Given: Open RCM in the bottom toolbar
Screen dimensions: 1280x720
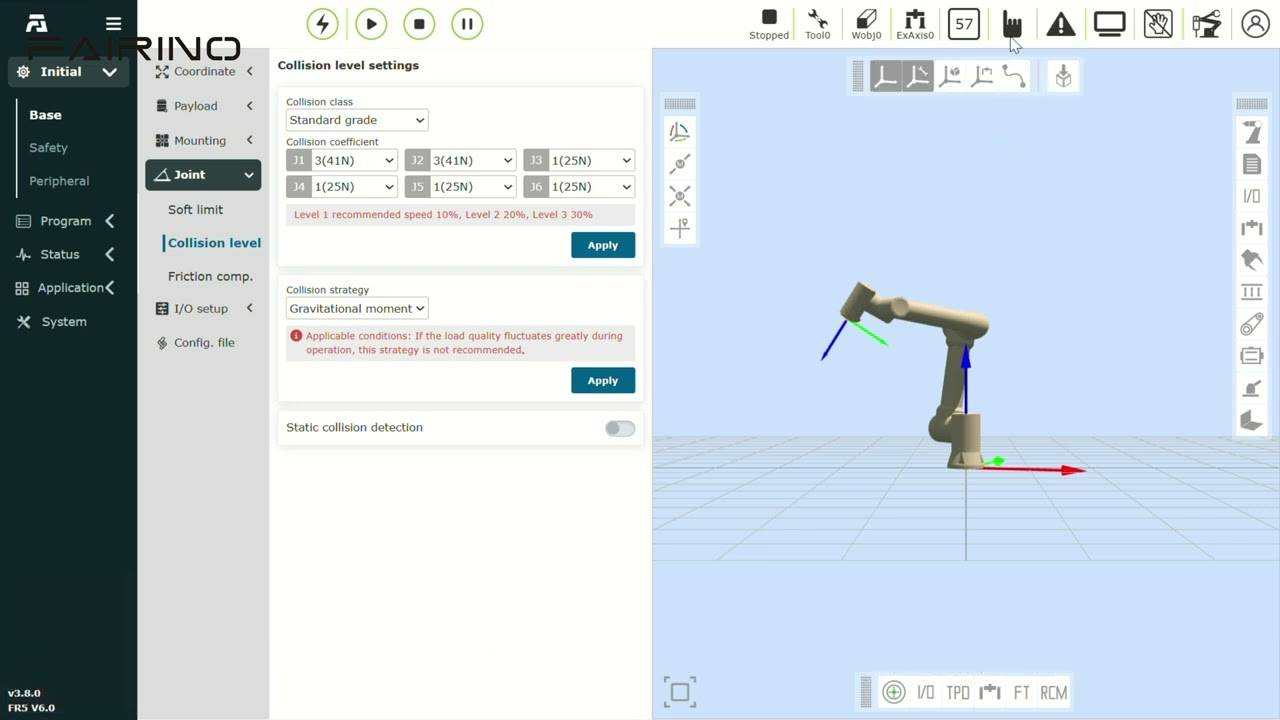Looking at the screenshot, I should tap(1054, 692).
